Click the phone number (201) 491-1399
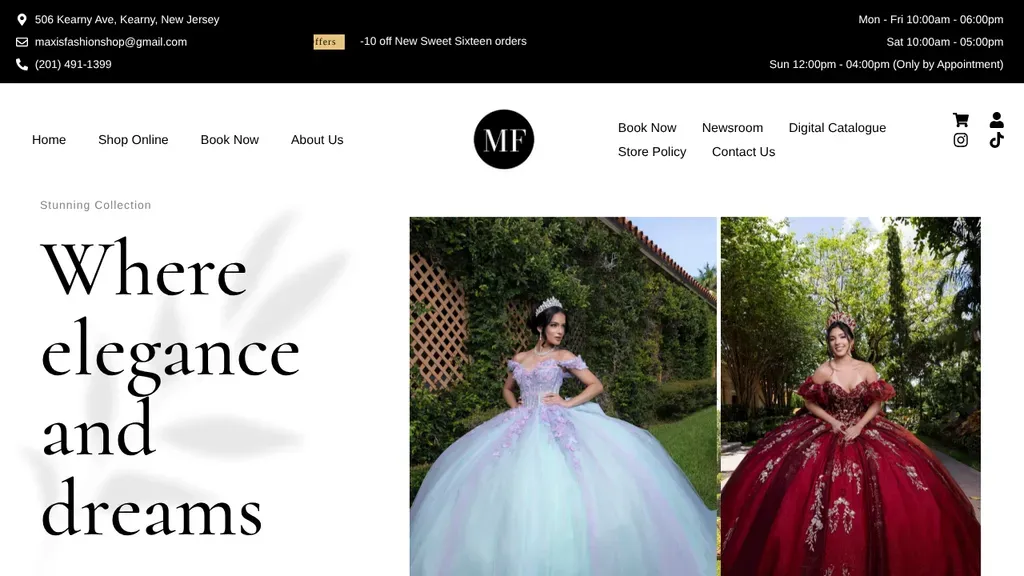1024x576 pixels. (x=73, y=64)
